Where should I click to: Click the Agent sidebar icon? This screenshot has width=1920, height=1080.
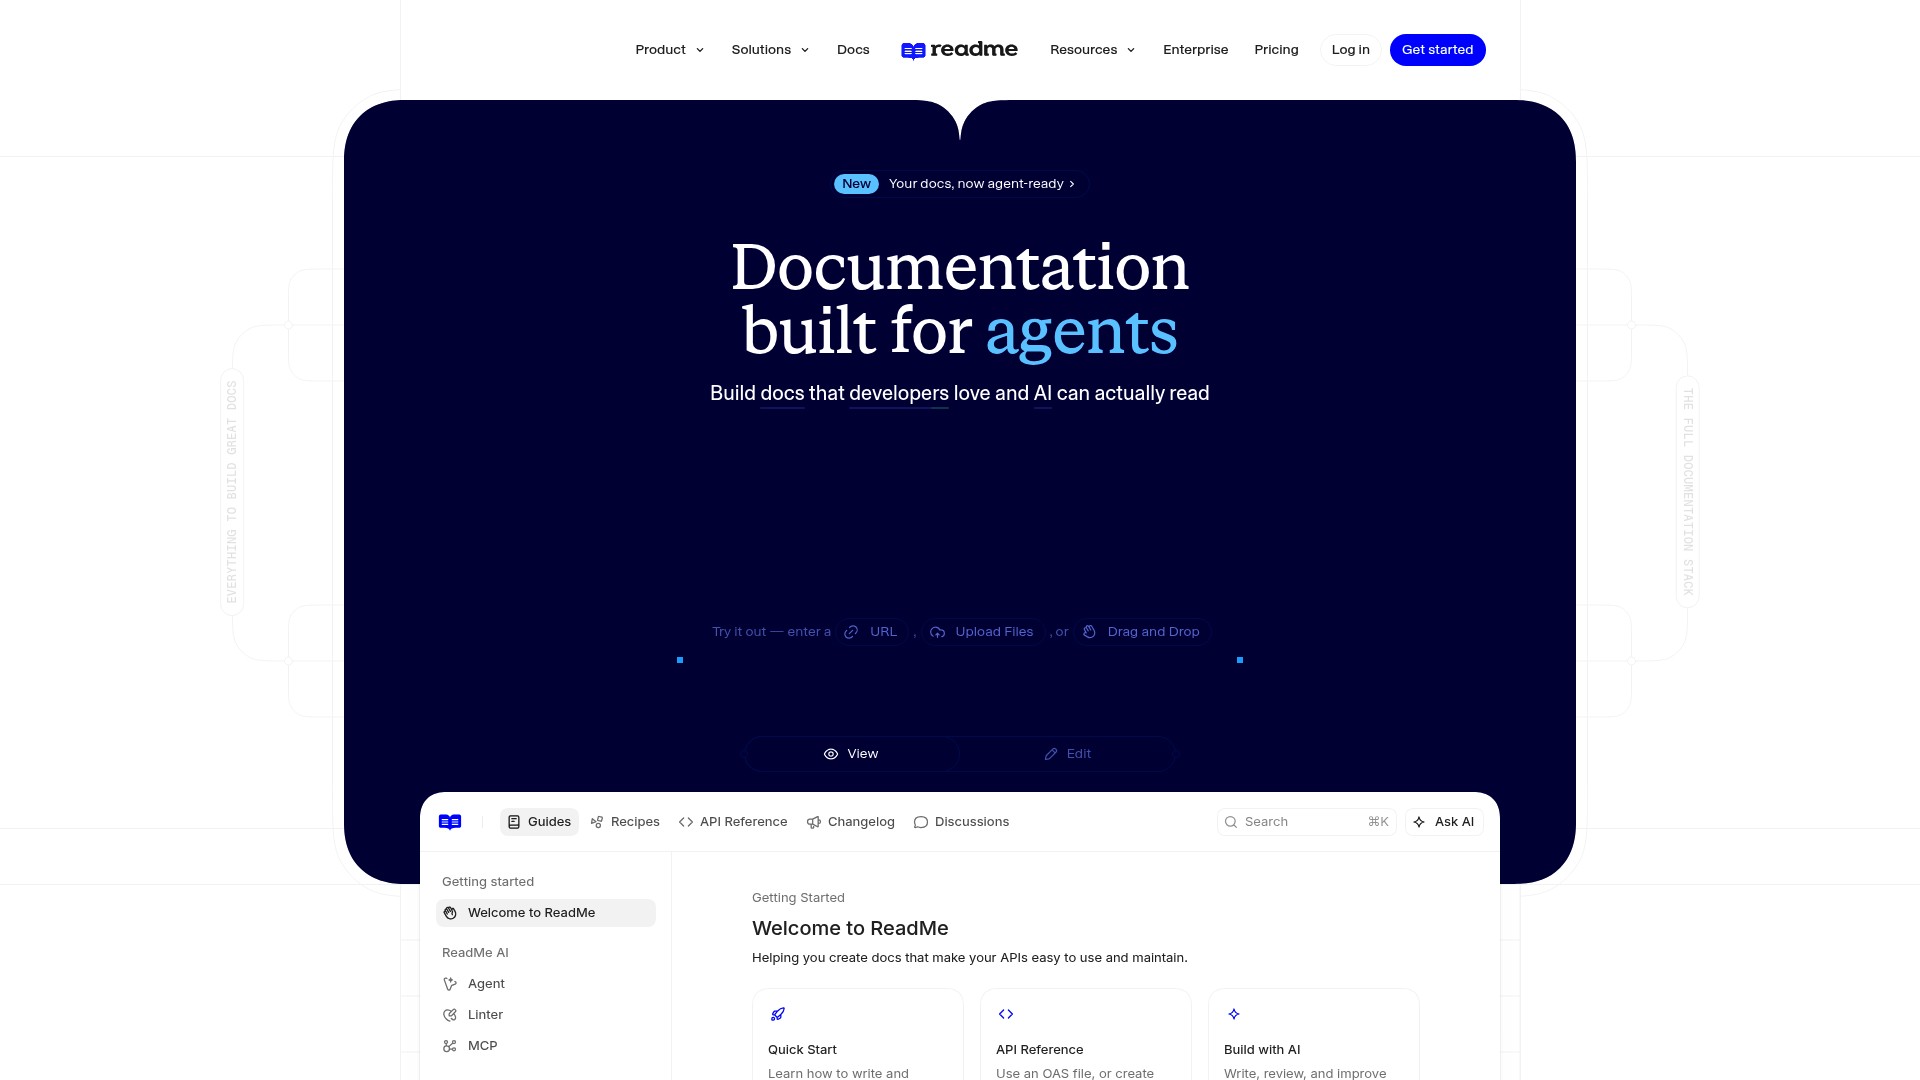(450, 984)
